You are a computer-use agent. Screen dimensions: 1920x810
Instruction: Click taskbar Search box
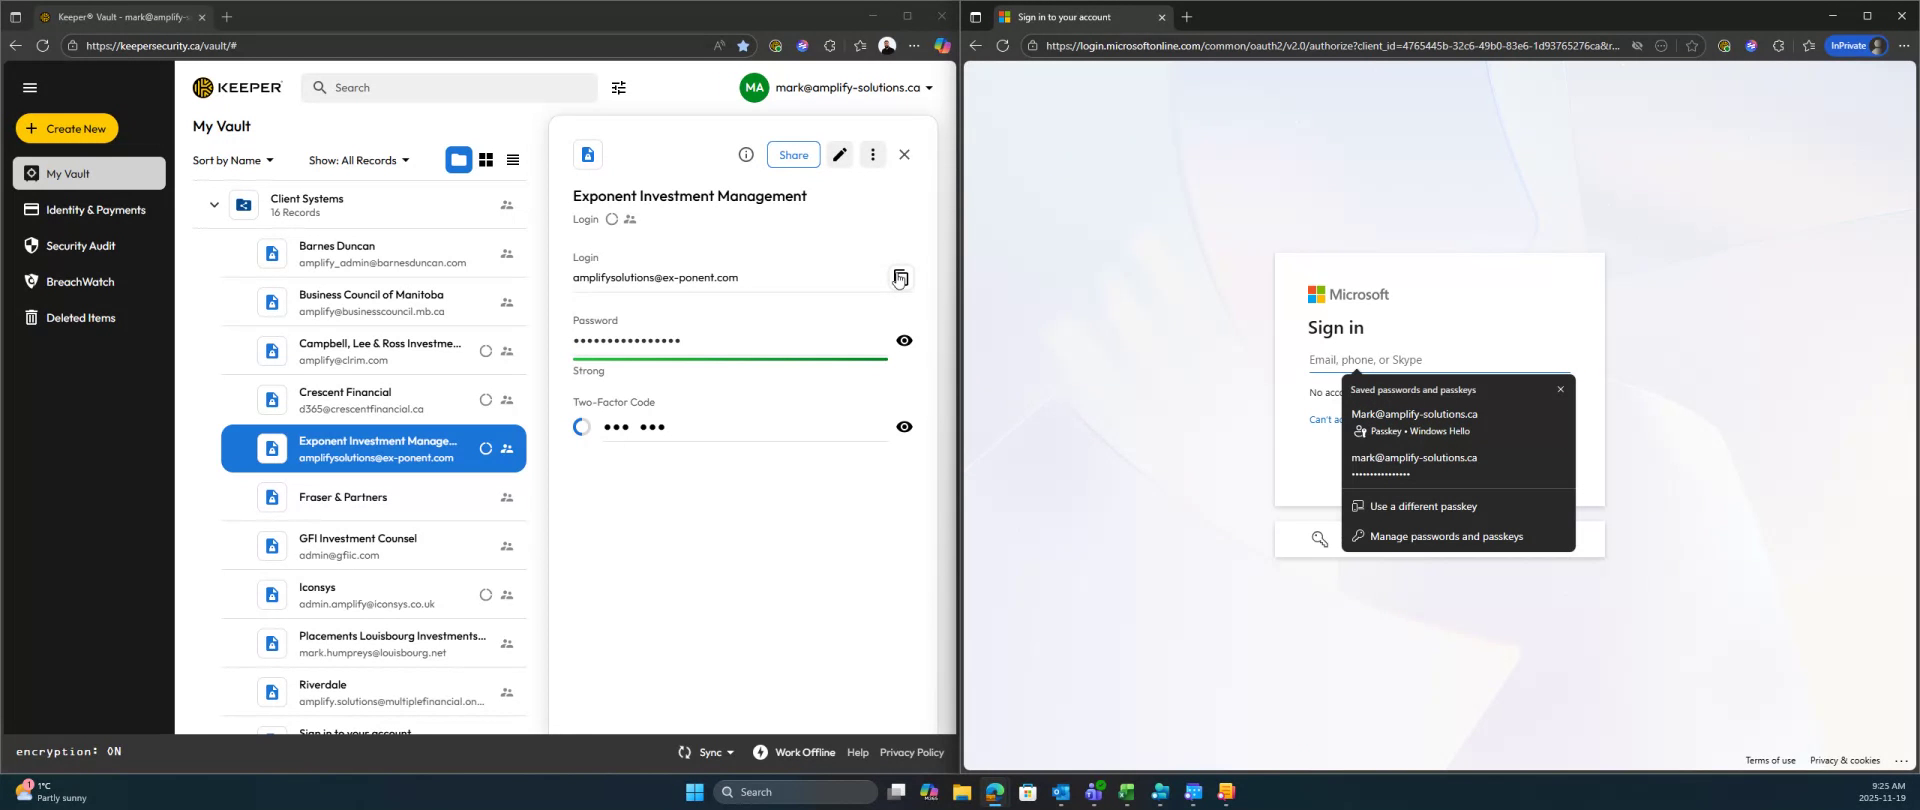(797, 793)
